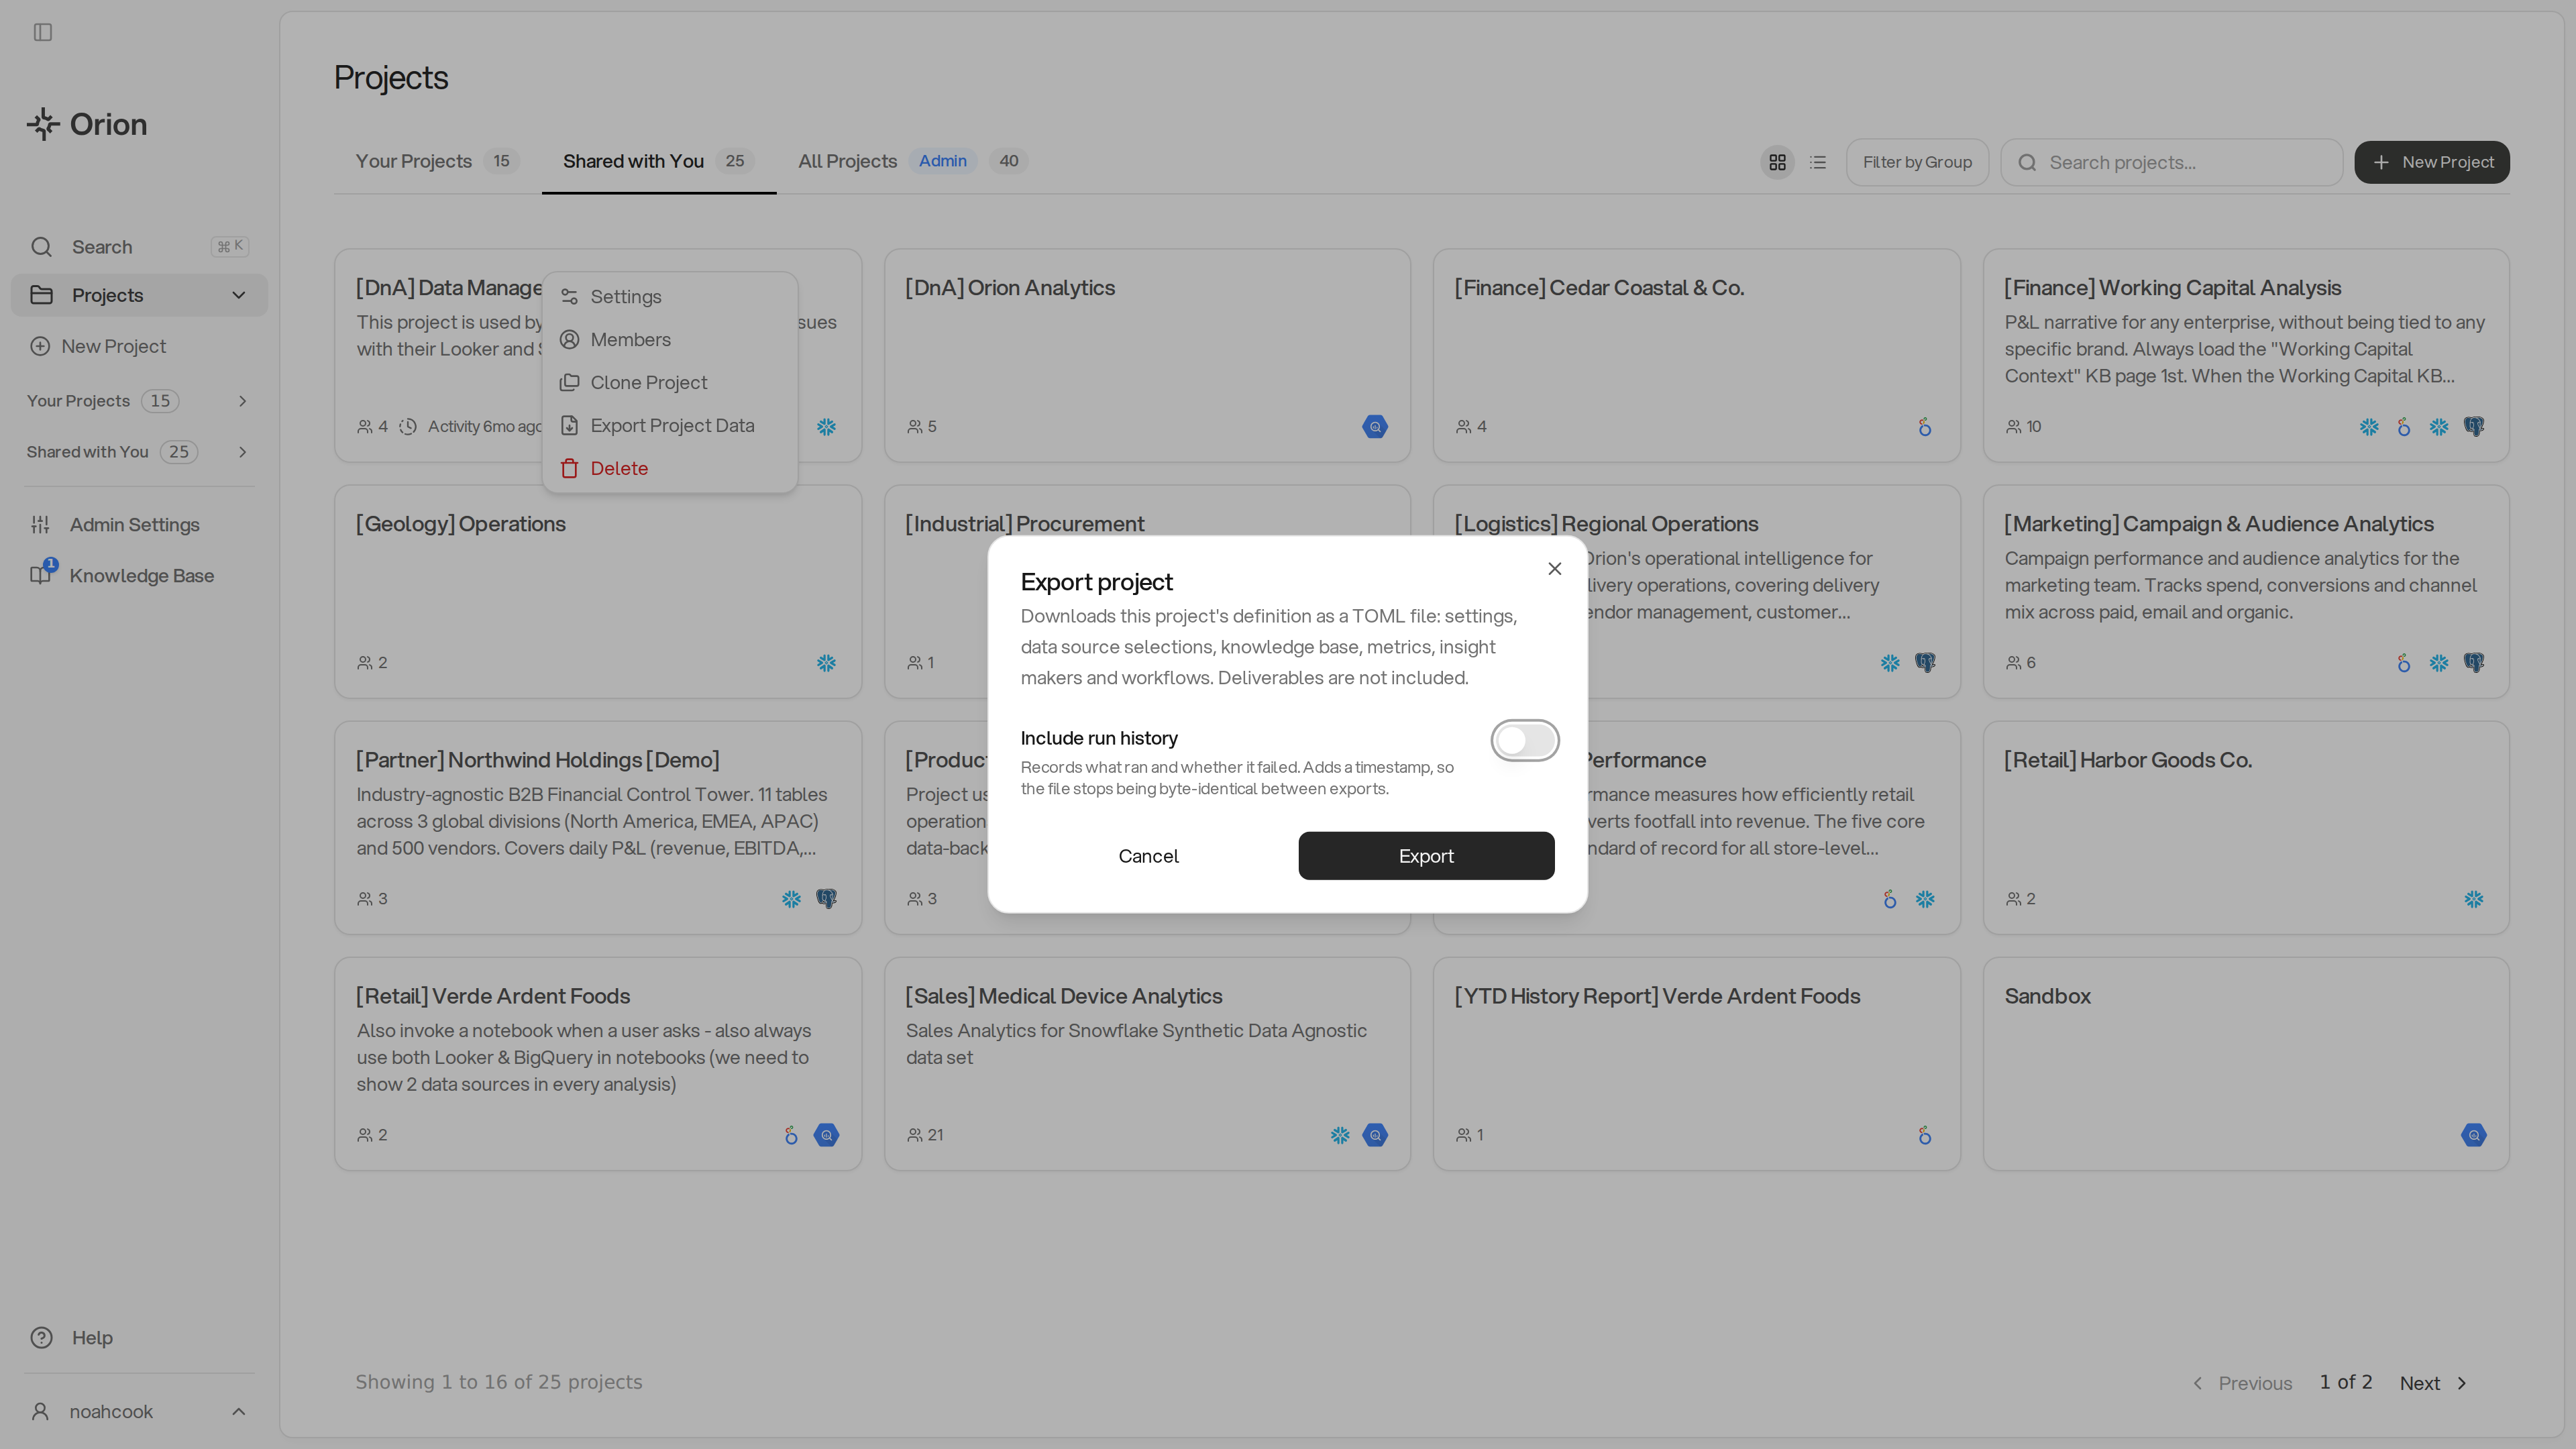Focus the Search projects field
The width and height of the screenshot is (2576, 1449).
click(2171, 162)
